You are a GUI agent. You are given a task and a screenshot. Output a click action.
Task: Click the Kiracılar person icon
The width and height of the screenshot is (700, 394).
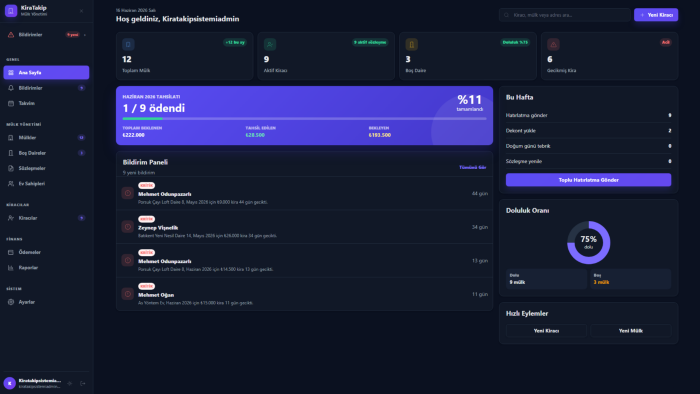(11, 218)
